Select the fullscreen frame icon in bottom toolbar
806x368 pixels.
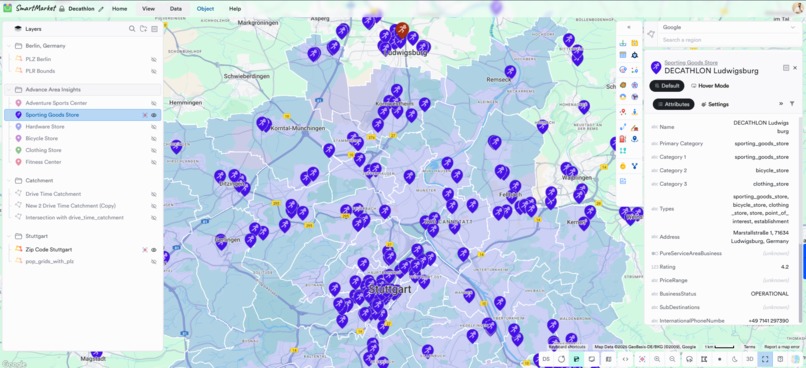[765, 359]
